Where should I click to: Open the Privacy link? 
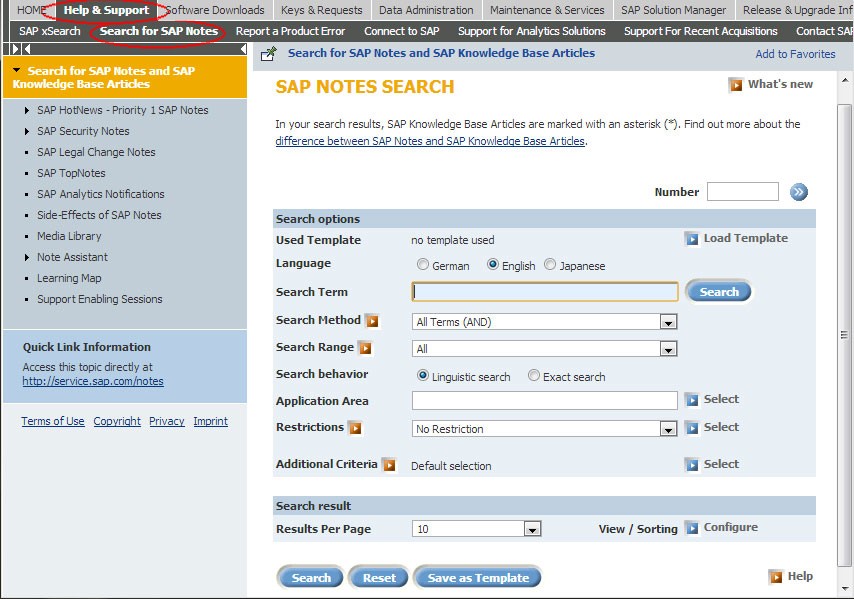pyautogui.click(x=167, y=421)
